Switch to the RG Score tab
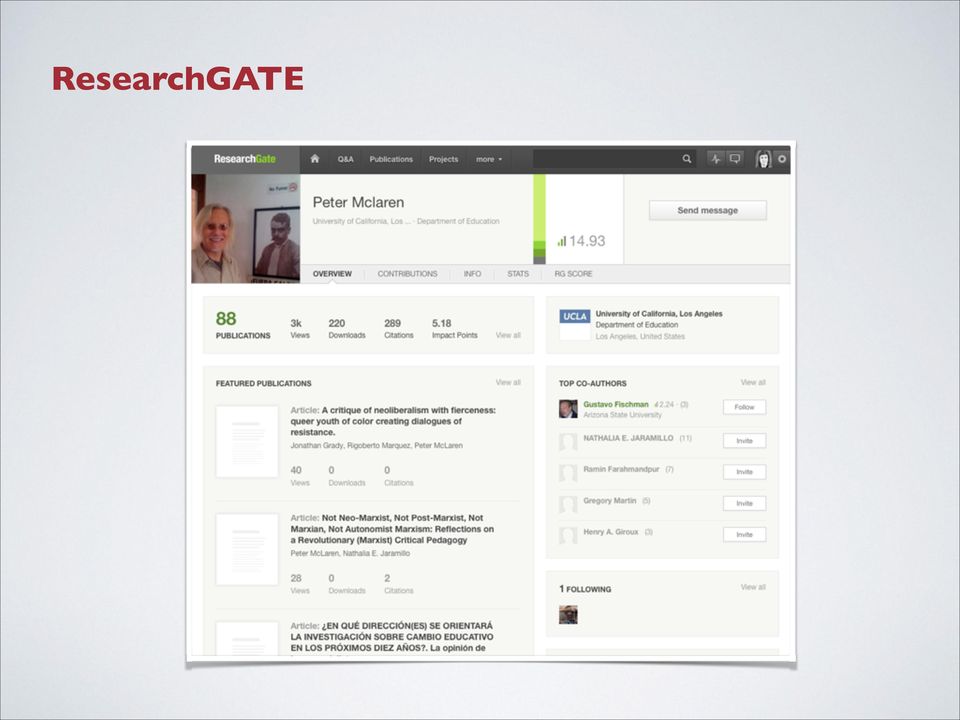960x720 pixels. click(x=573, y=274)
